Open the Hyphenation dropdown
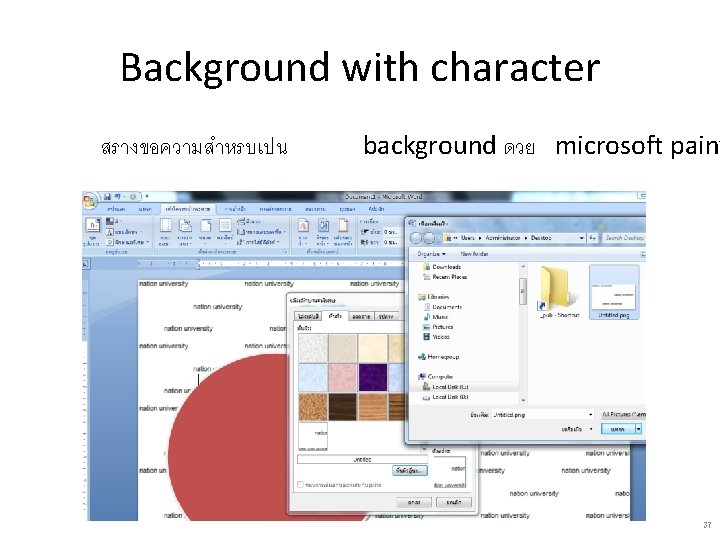 coord(258,242)
